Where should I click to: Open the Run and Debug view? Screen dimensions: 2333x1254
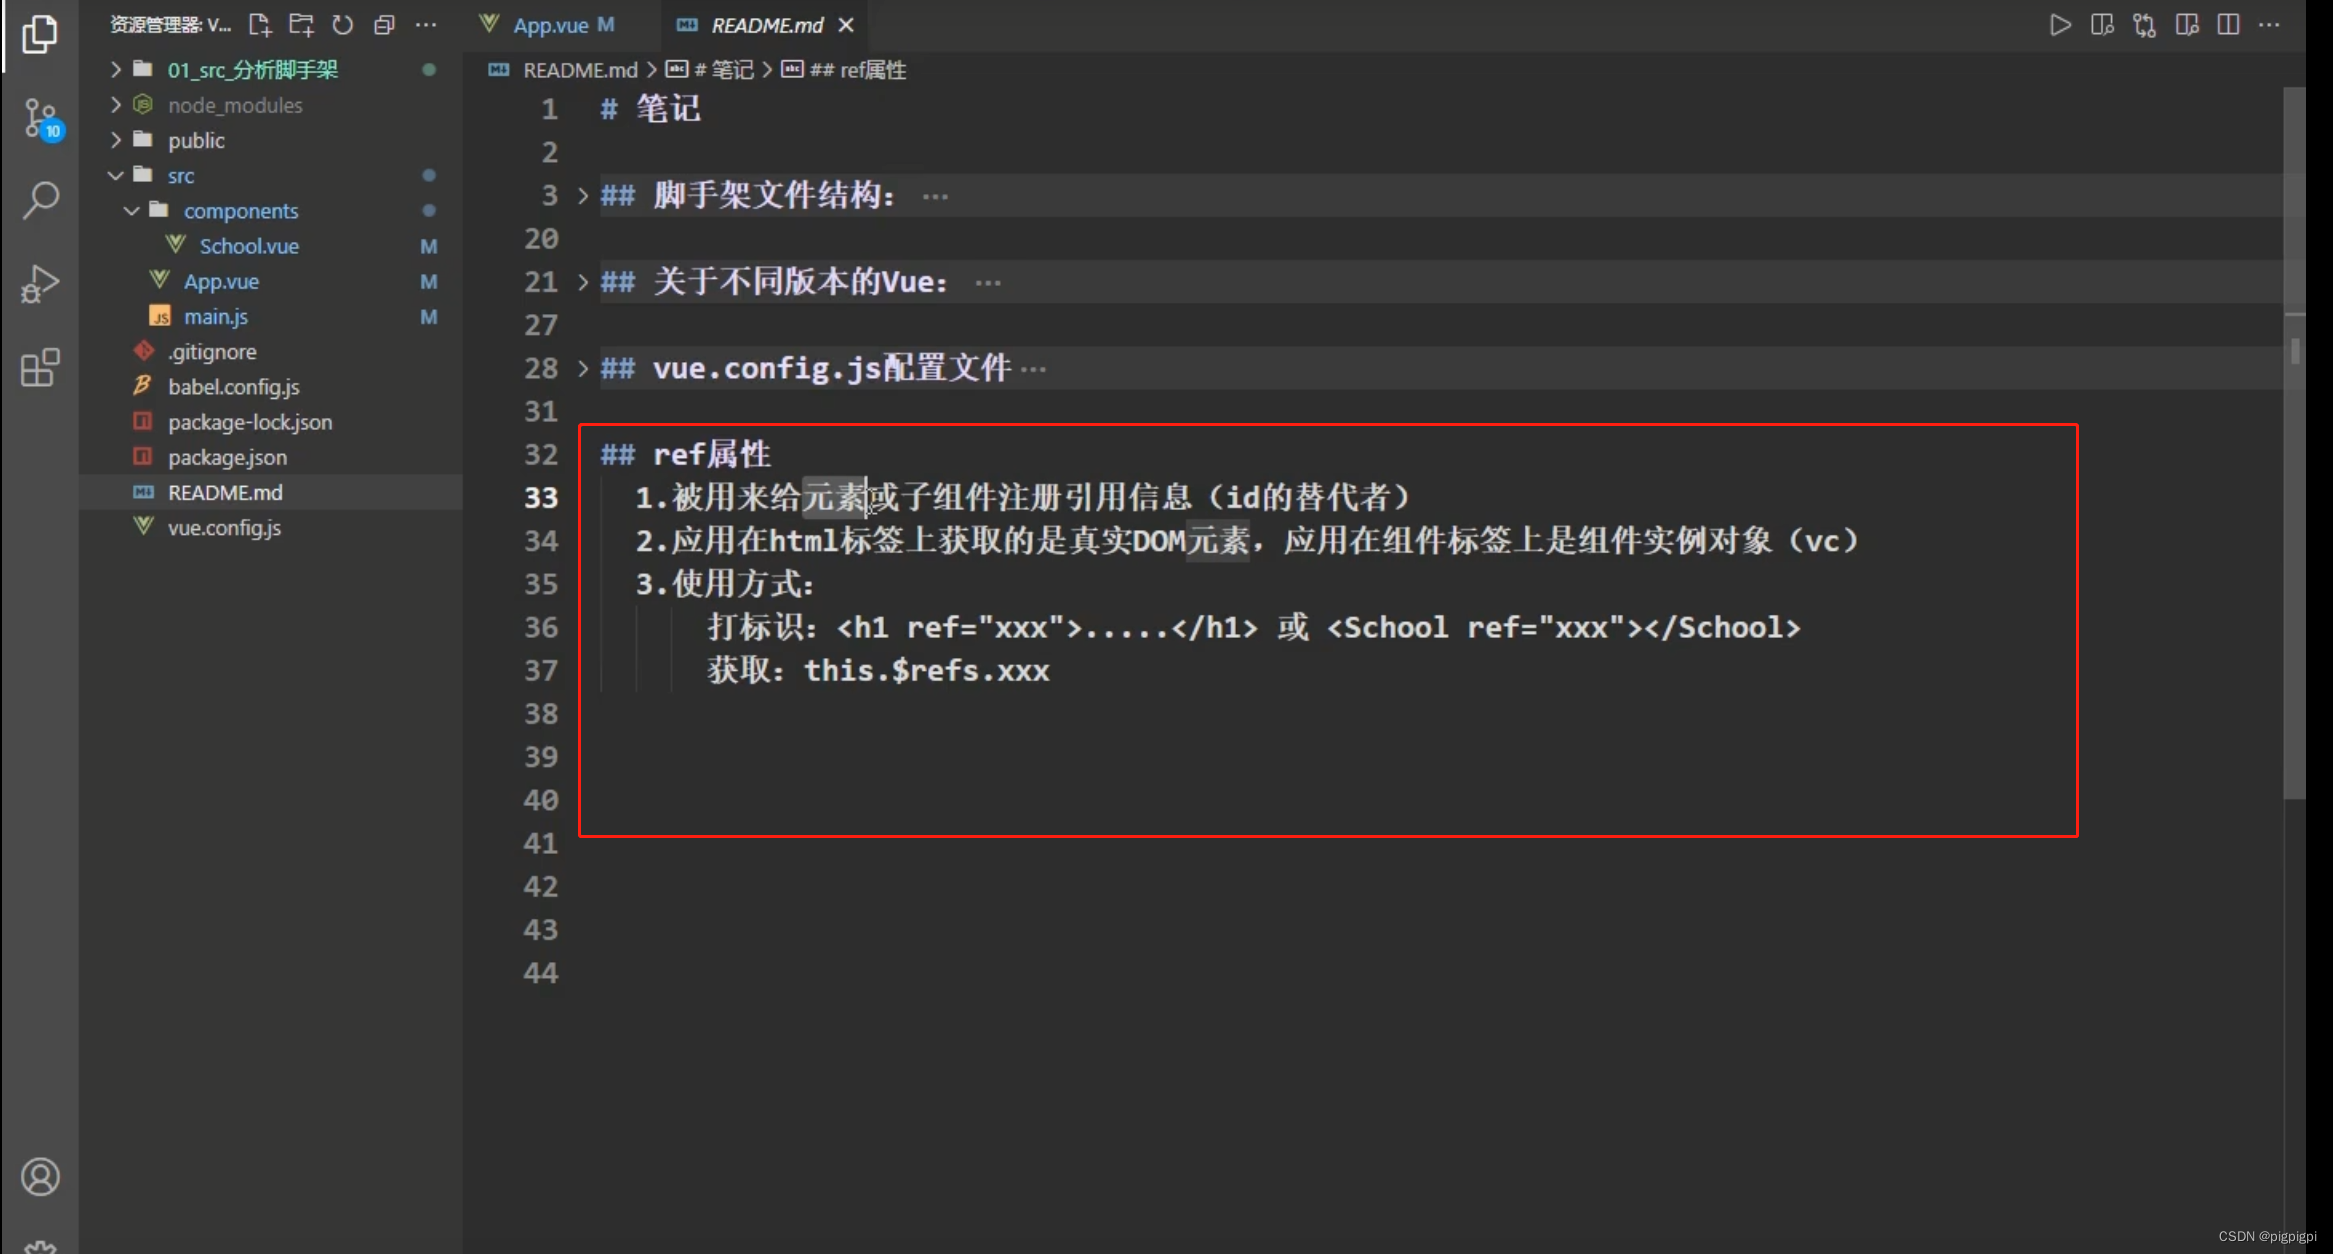coord(40,284)
